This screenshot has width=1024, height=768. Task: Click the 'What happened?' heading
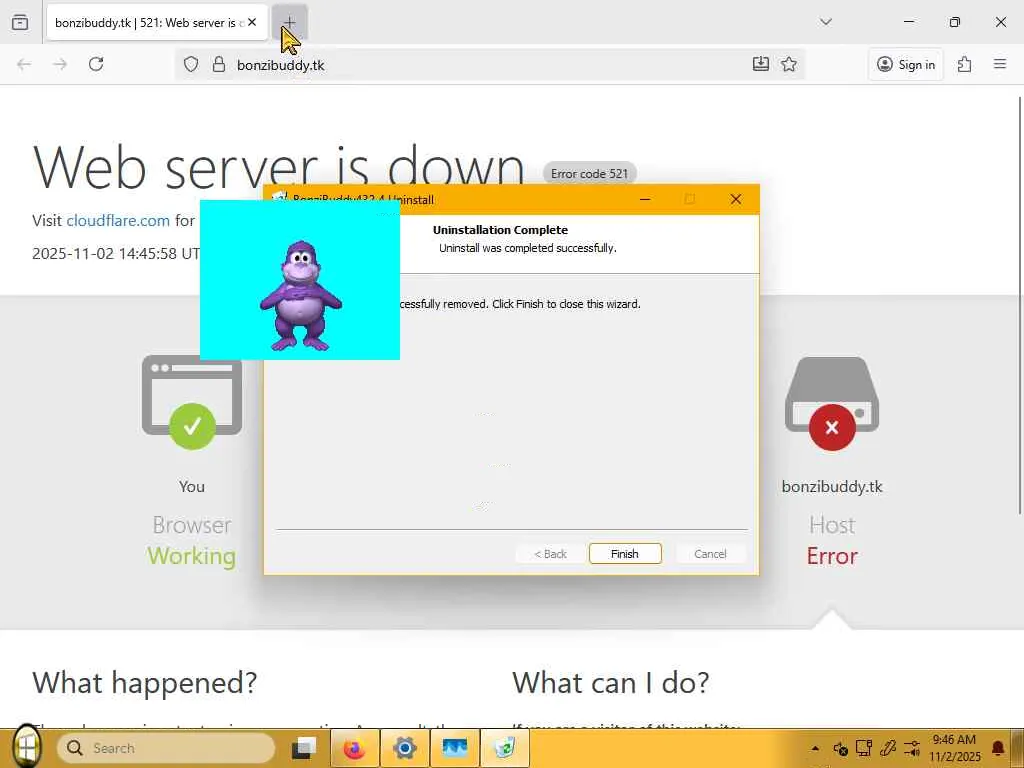coord(144,683)
